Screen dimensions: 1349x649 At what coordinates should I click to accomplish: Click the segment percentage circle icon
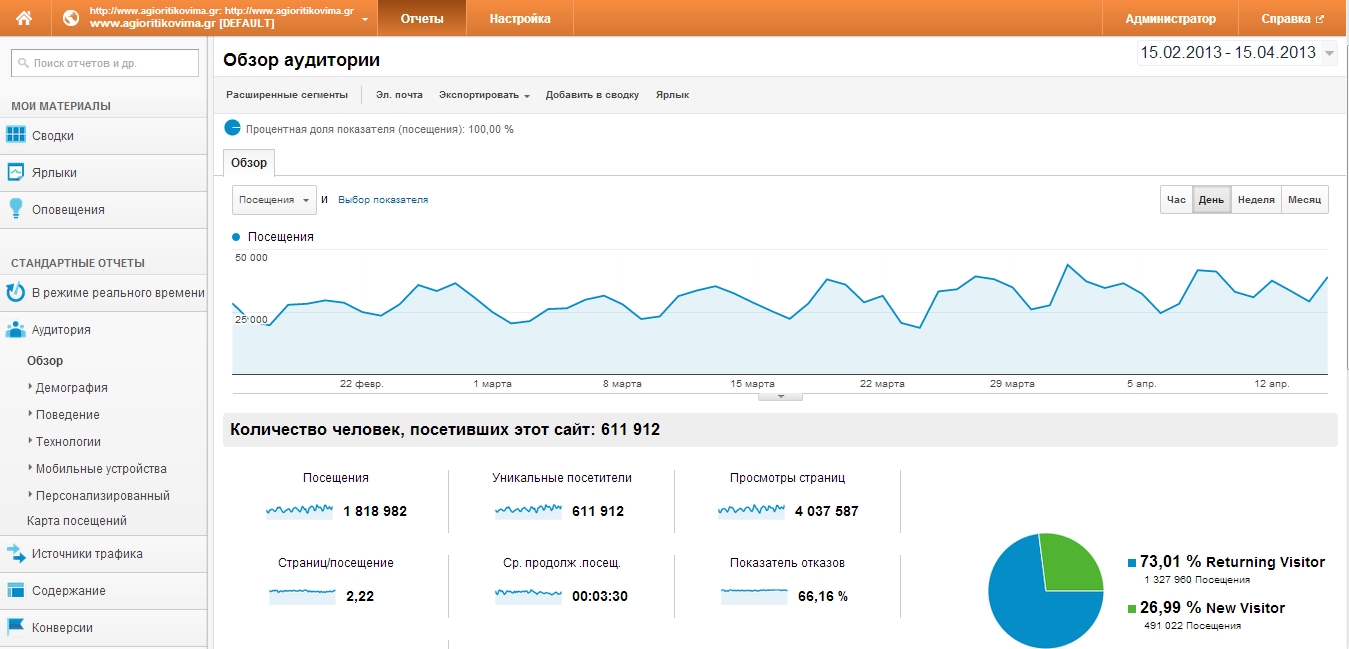[233, 128]
